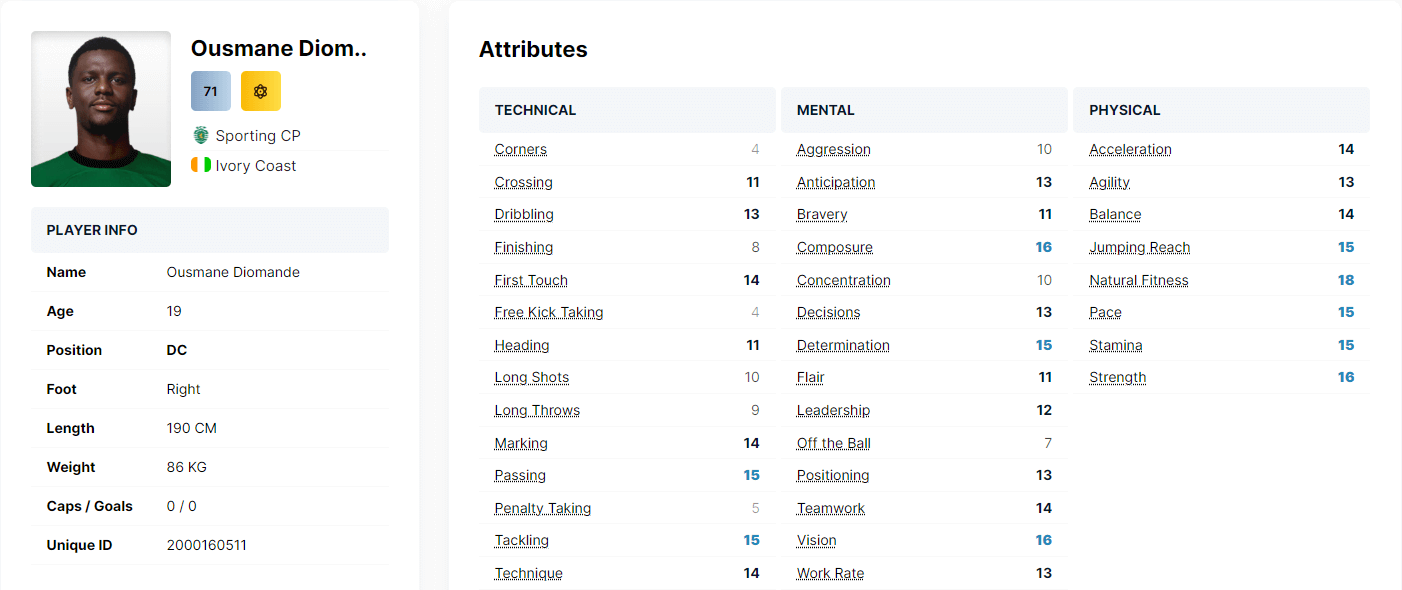This screenshot has width=1402, height=590.
Task: Open the Jumping Reach attribute link
Action: point(1139,247)
